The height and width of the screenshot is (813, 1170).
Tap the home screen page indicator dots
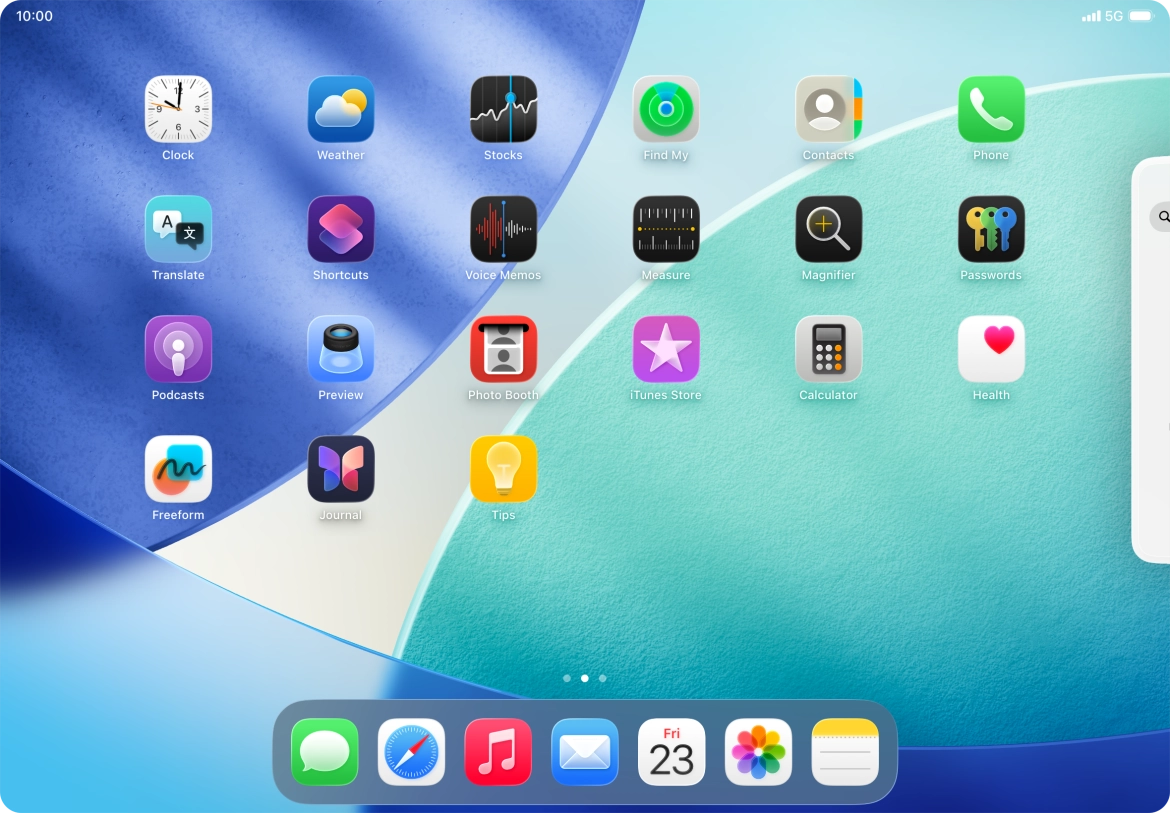(585, 678)
